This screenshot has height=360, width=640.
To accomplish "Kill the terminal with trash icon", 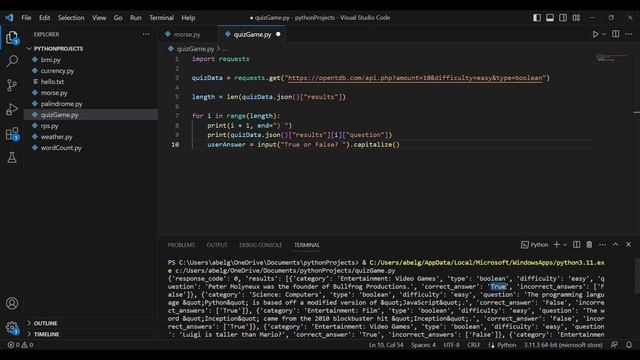I will tap(589, 244).
